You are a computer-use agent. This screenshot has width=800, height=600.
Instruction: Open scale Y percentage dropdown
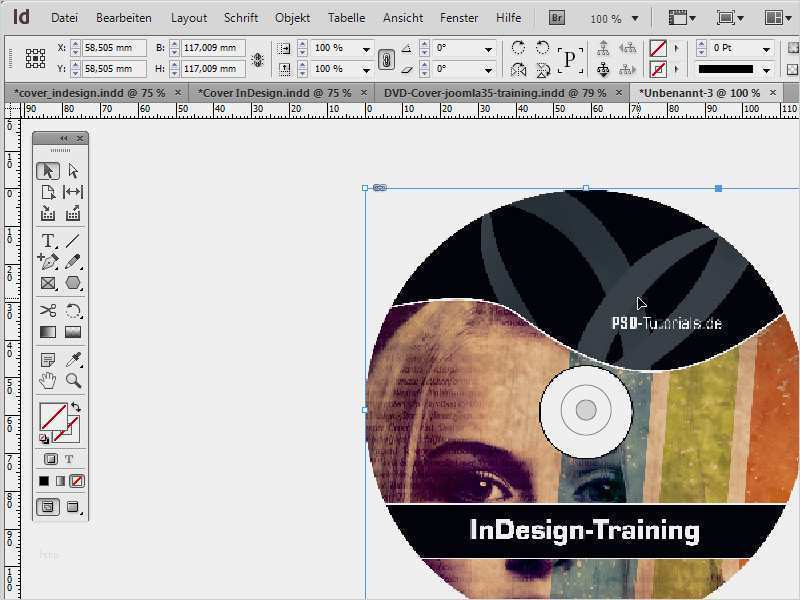tap(366, 69)
